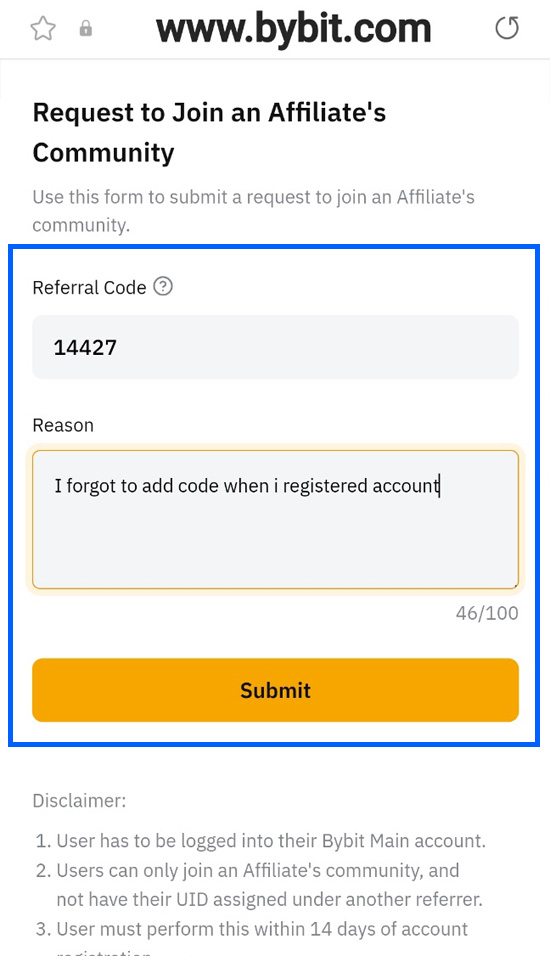This screenshot has height=956, width=550.
Task: Select disclaimer item about Bybit Main account
Action: pos(261,841)
